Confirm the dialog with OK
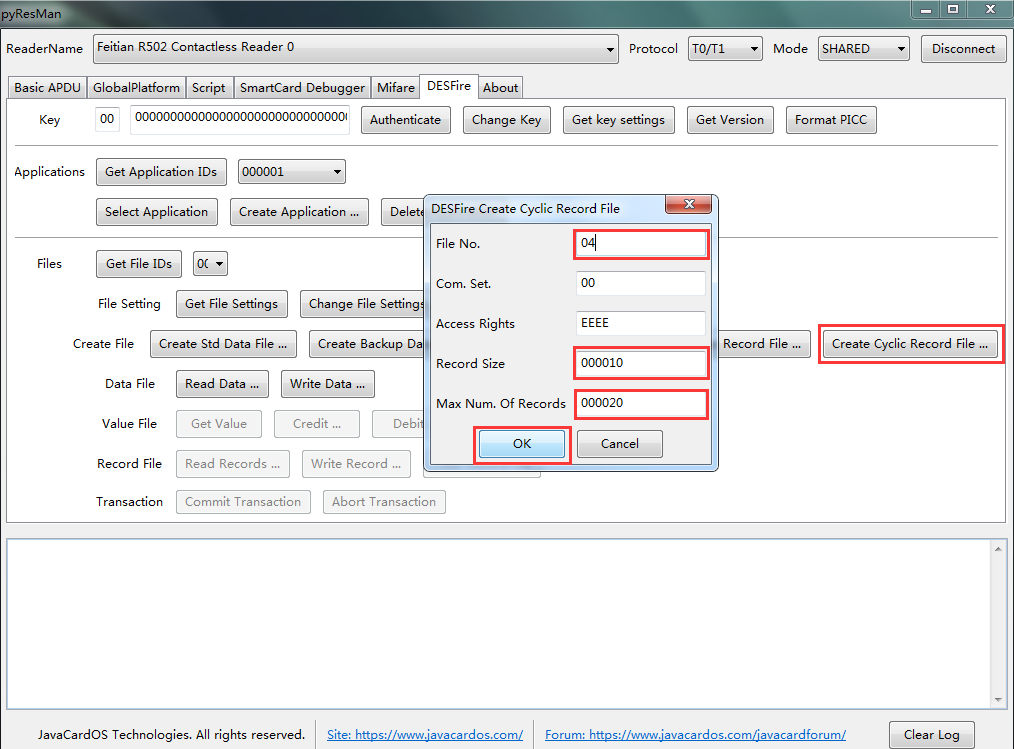Screen dimensions: 1014x749 coord(522,444)
